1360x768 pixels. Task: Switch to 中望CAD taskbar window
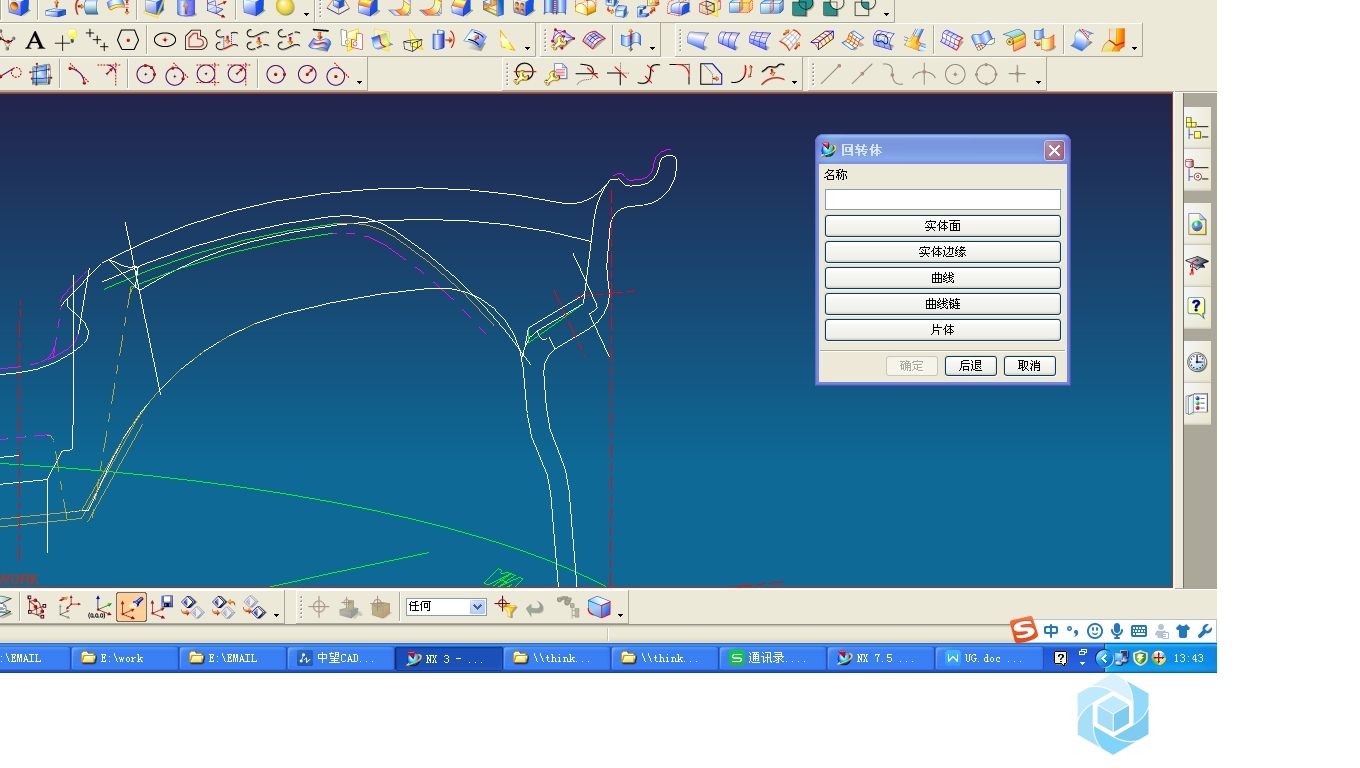click(x=340, y=658)
